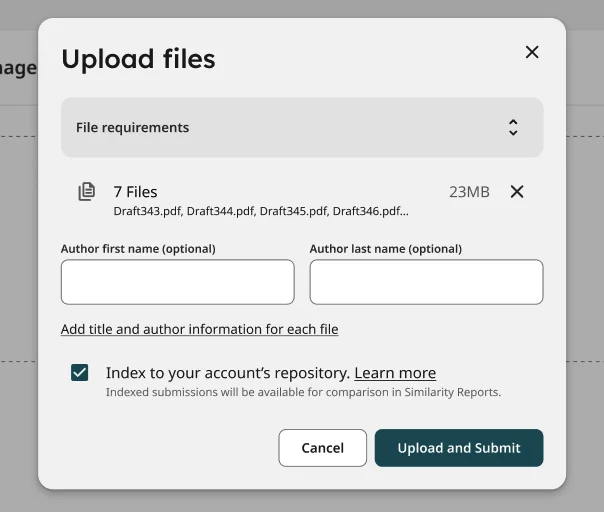Focus the Author first name field
This screenshot has height=512, width=604.
click(x=178, y=282)
